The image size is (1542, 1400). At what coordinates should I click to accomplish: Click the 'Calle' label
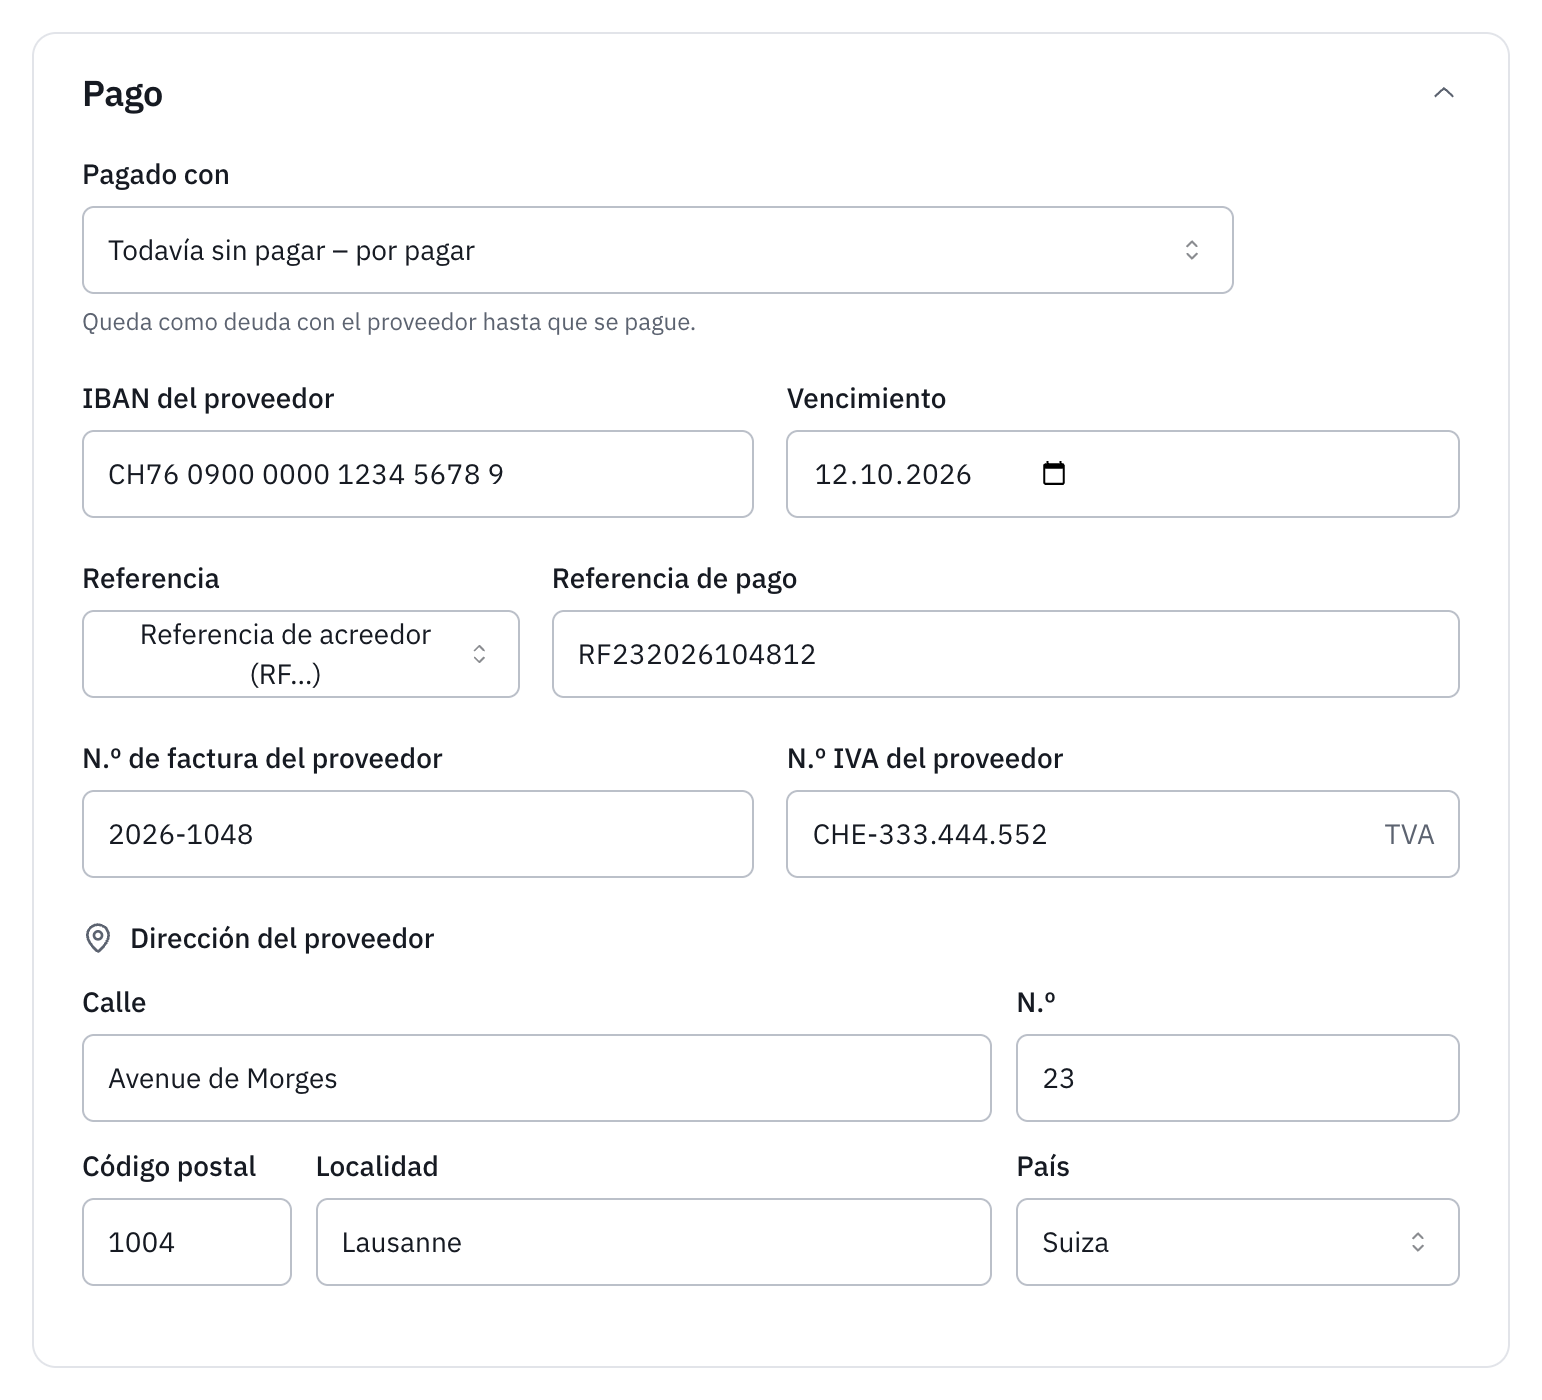[x=114, y=1003]
